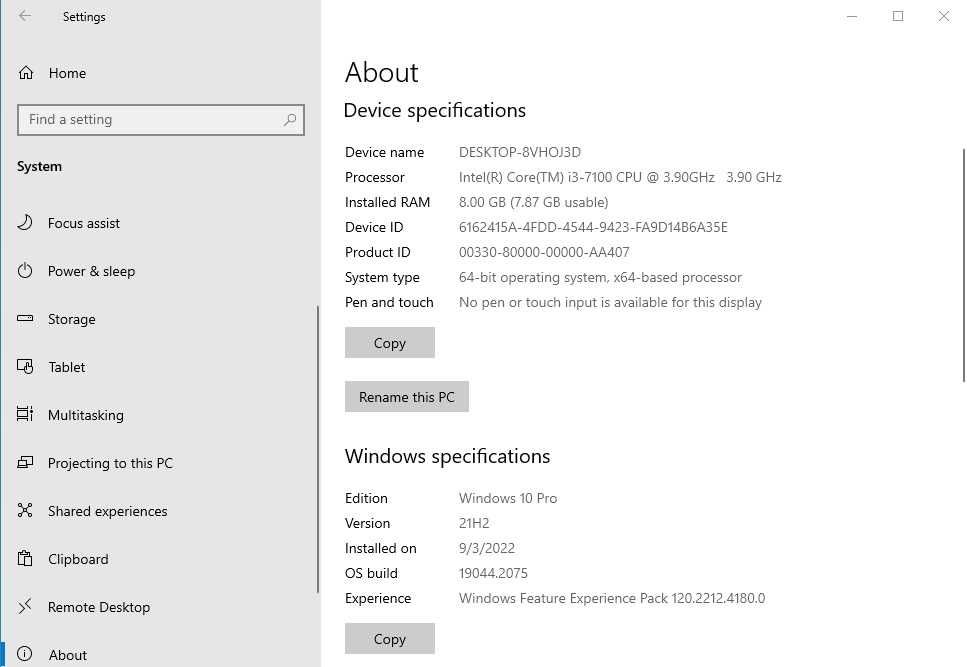
Task: Copy the Windows specifications
Action: [x=390, y=639]
